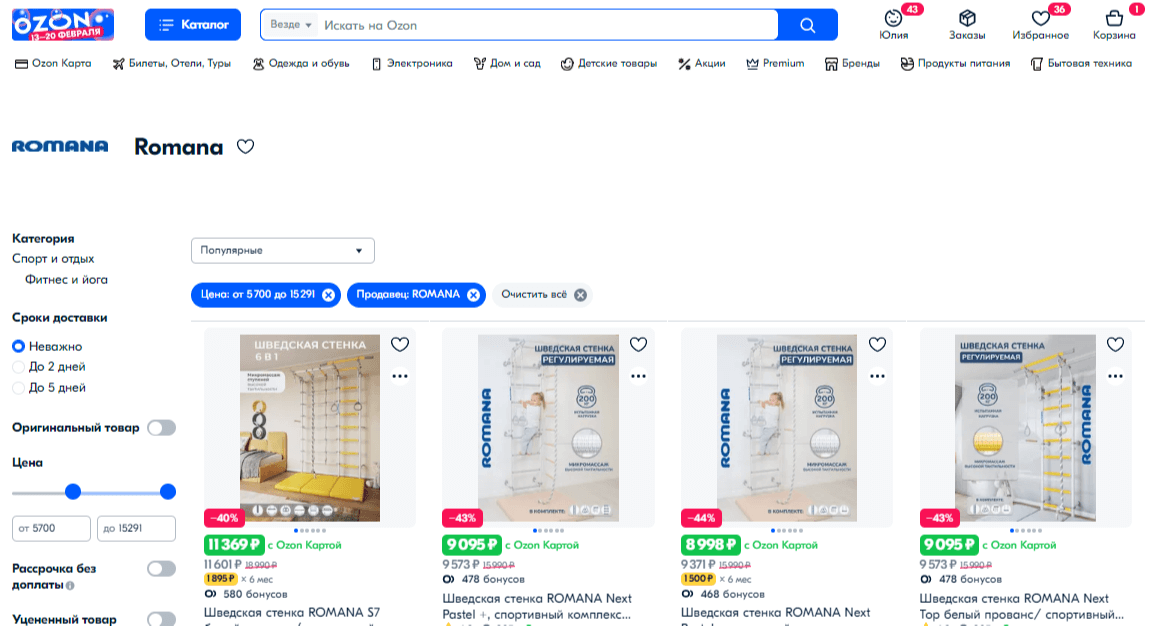Click the 11 369 ₽ Ozon Card price
The image size is (1153, 627).
[x=234, y=545]
